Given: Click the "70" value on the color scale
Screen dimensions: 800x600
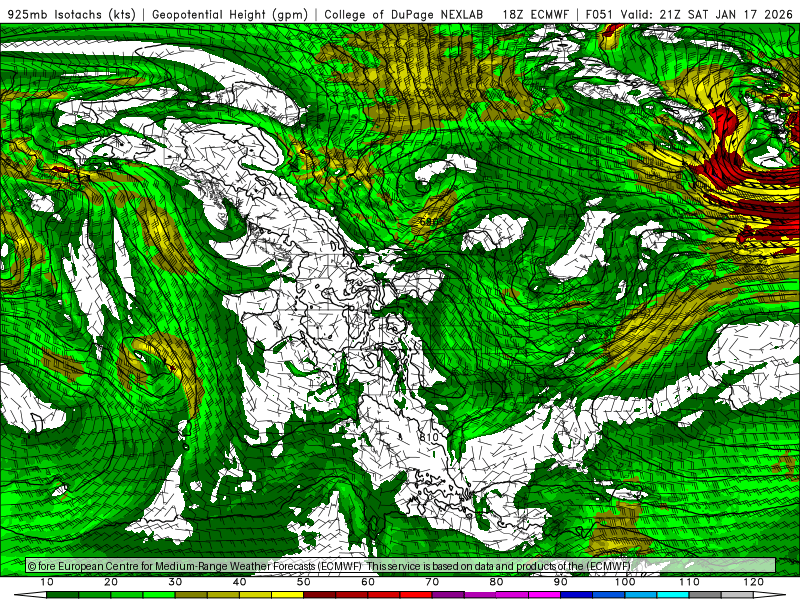Looking at the screenshot, I should point(432,582).
